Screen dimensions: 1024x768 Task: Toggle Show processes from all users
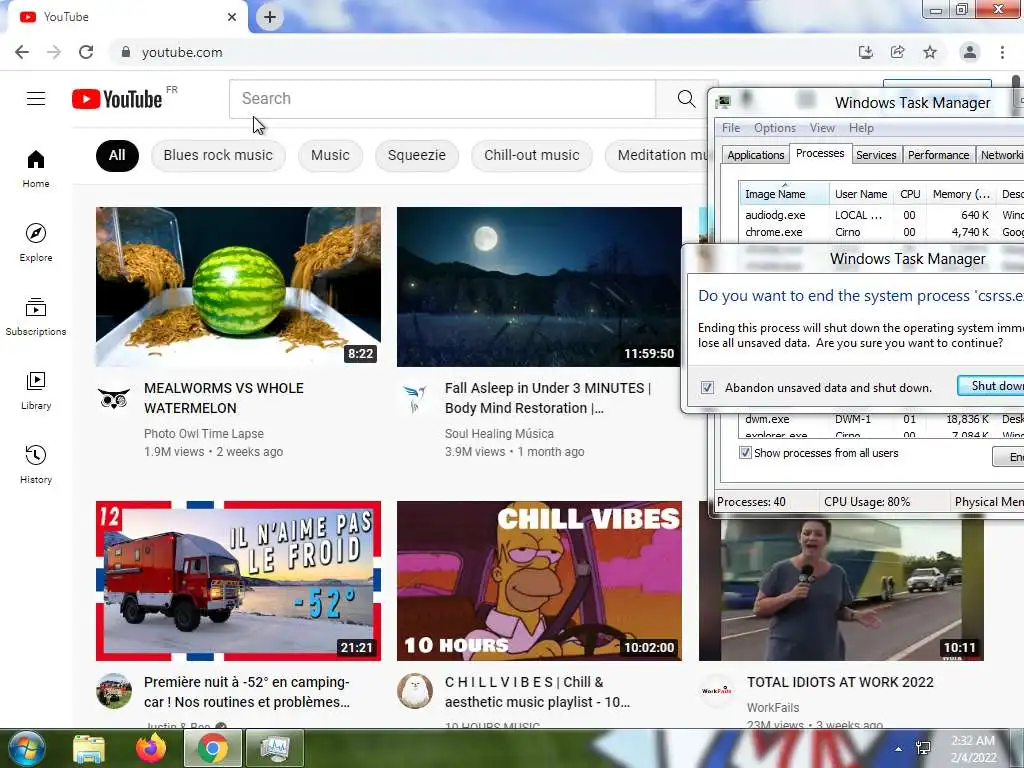745,453
